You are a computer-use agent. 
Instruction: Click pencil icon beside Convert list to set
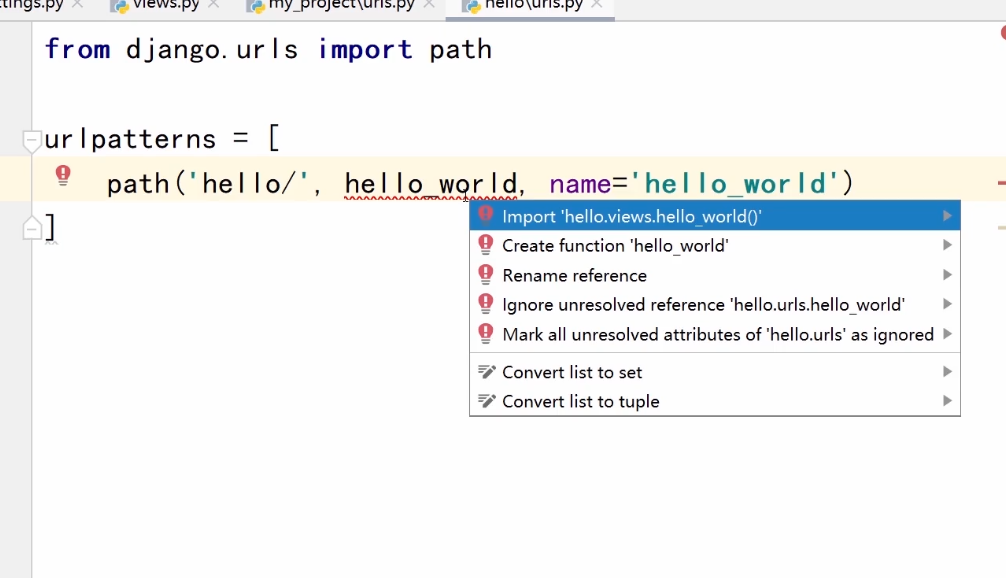point(486,371)
